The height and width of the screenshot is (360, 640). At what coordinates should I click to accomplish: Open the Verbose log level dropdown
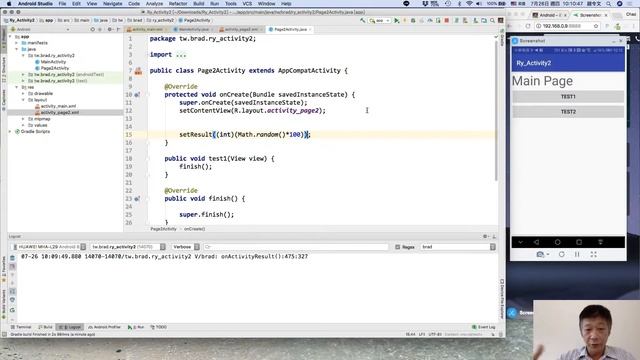click(x=185, y=247)
